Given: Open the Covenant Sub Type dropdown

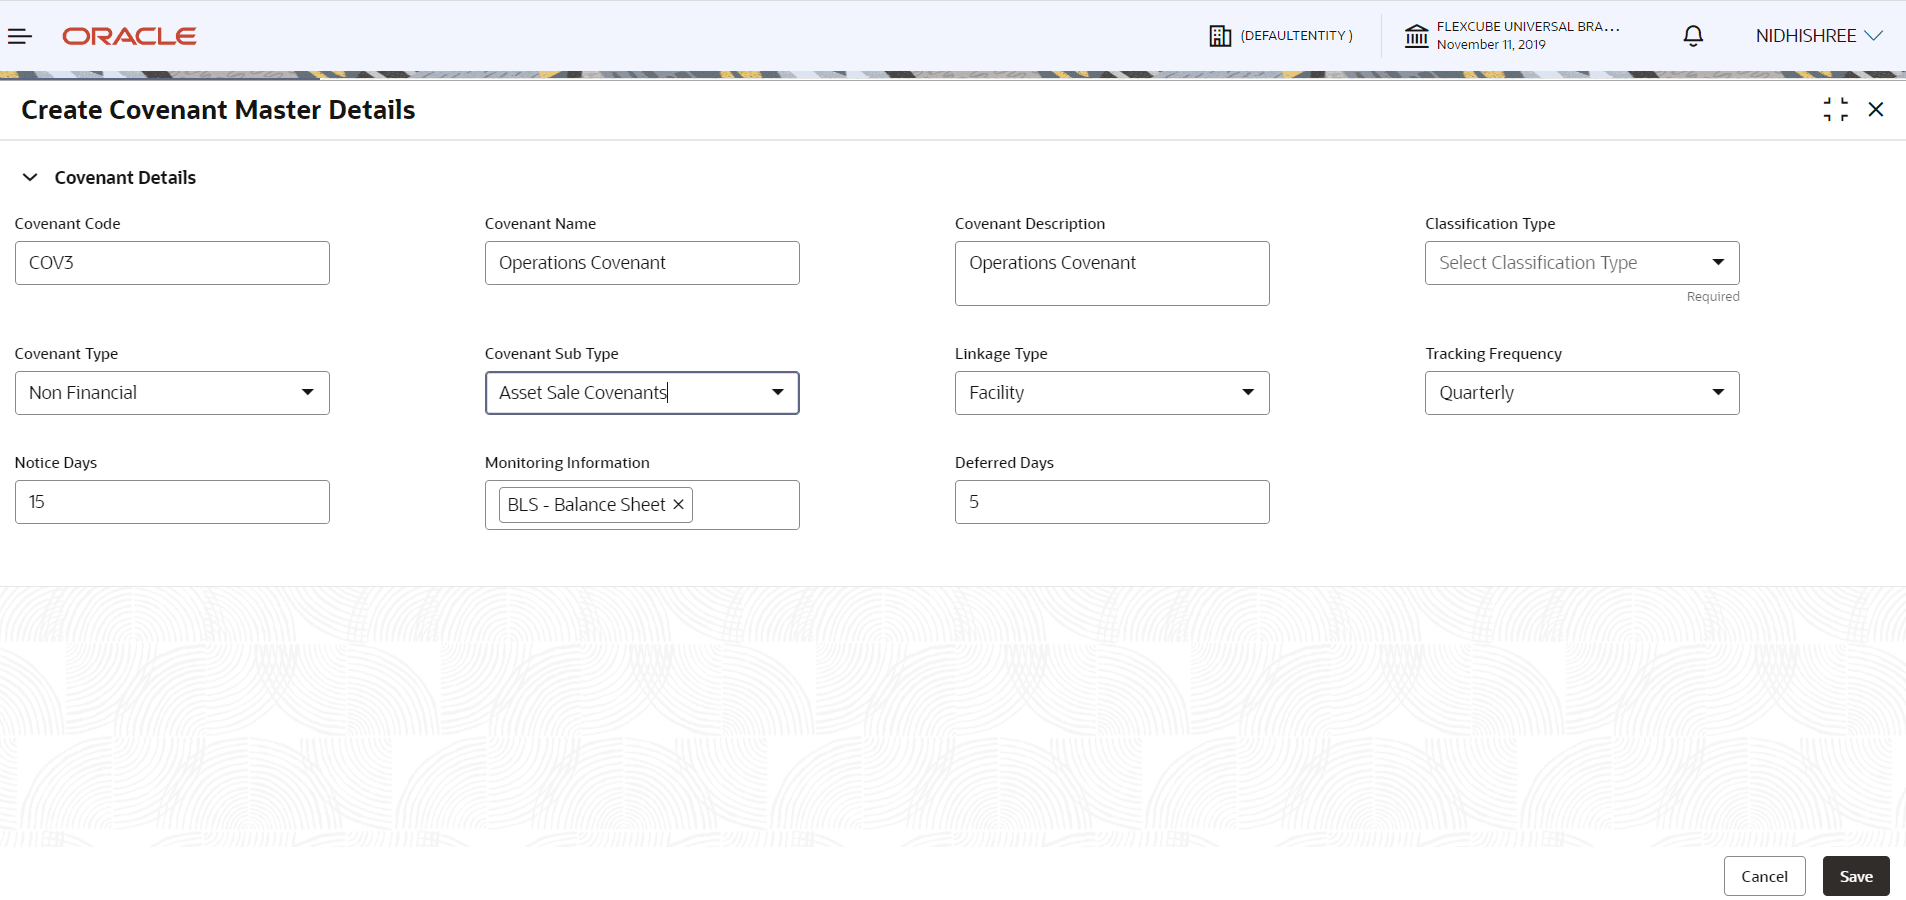Looking at the screenshot, I should click(778, 392).
